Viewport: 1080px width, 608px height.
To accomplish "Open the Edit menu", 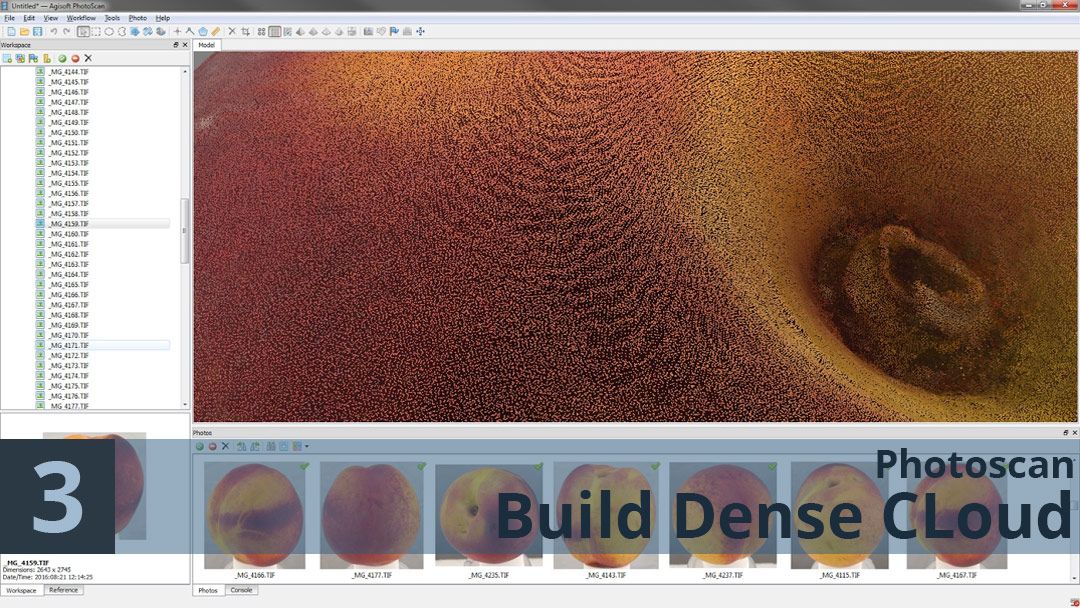I will (x=29, y=18).
